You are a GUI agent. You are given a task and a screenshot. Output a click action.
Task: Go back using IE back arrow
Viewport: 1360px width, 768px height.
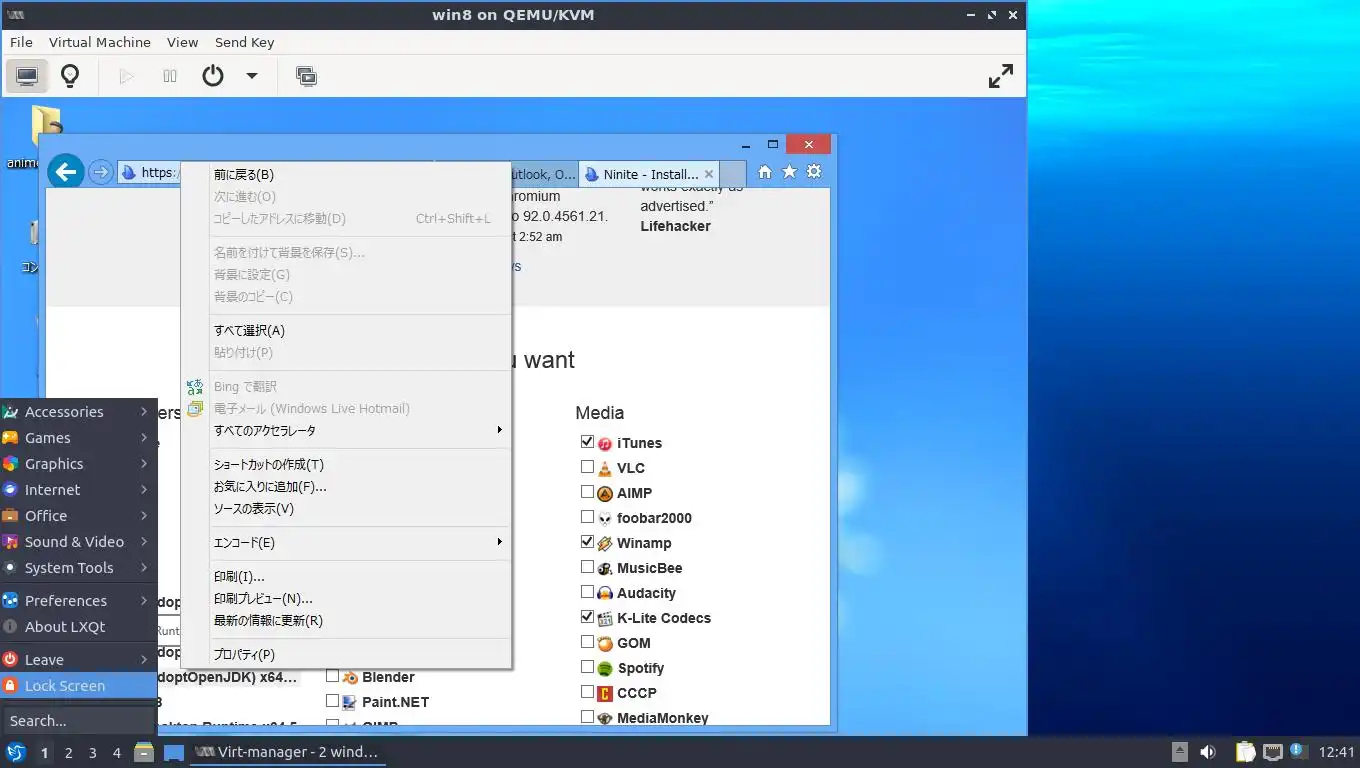pyautogui.click(x=66, y=172)
